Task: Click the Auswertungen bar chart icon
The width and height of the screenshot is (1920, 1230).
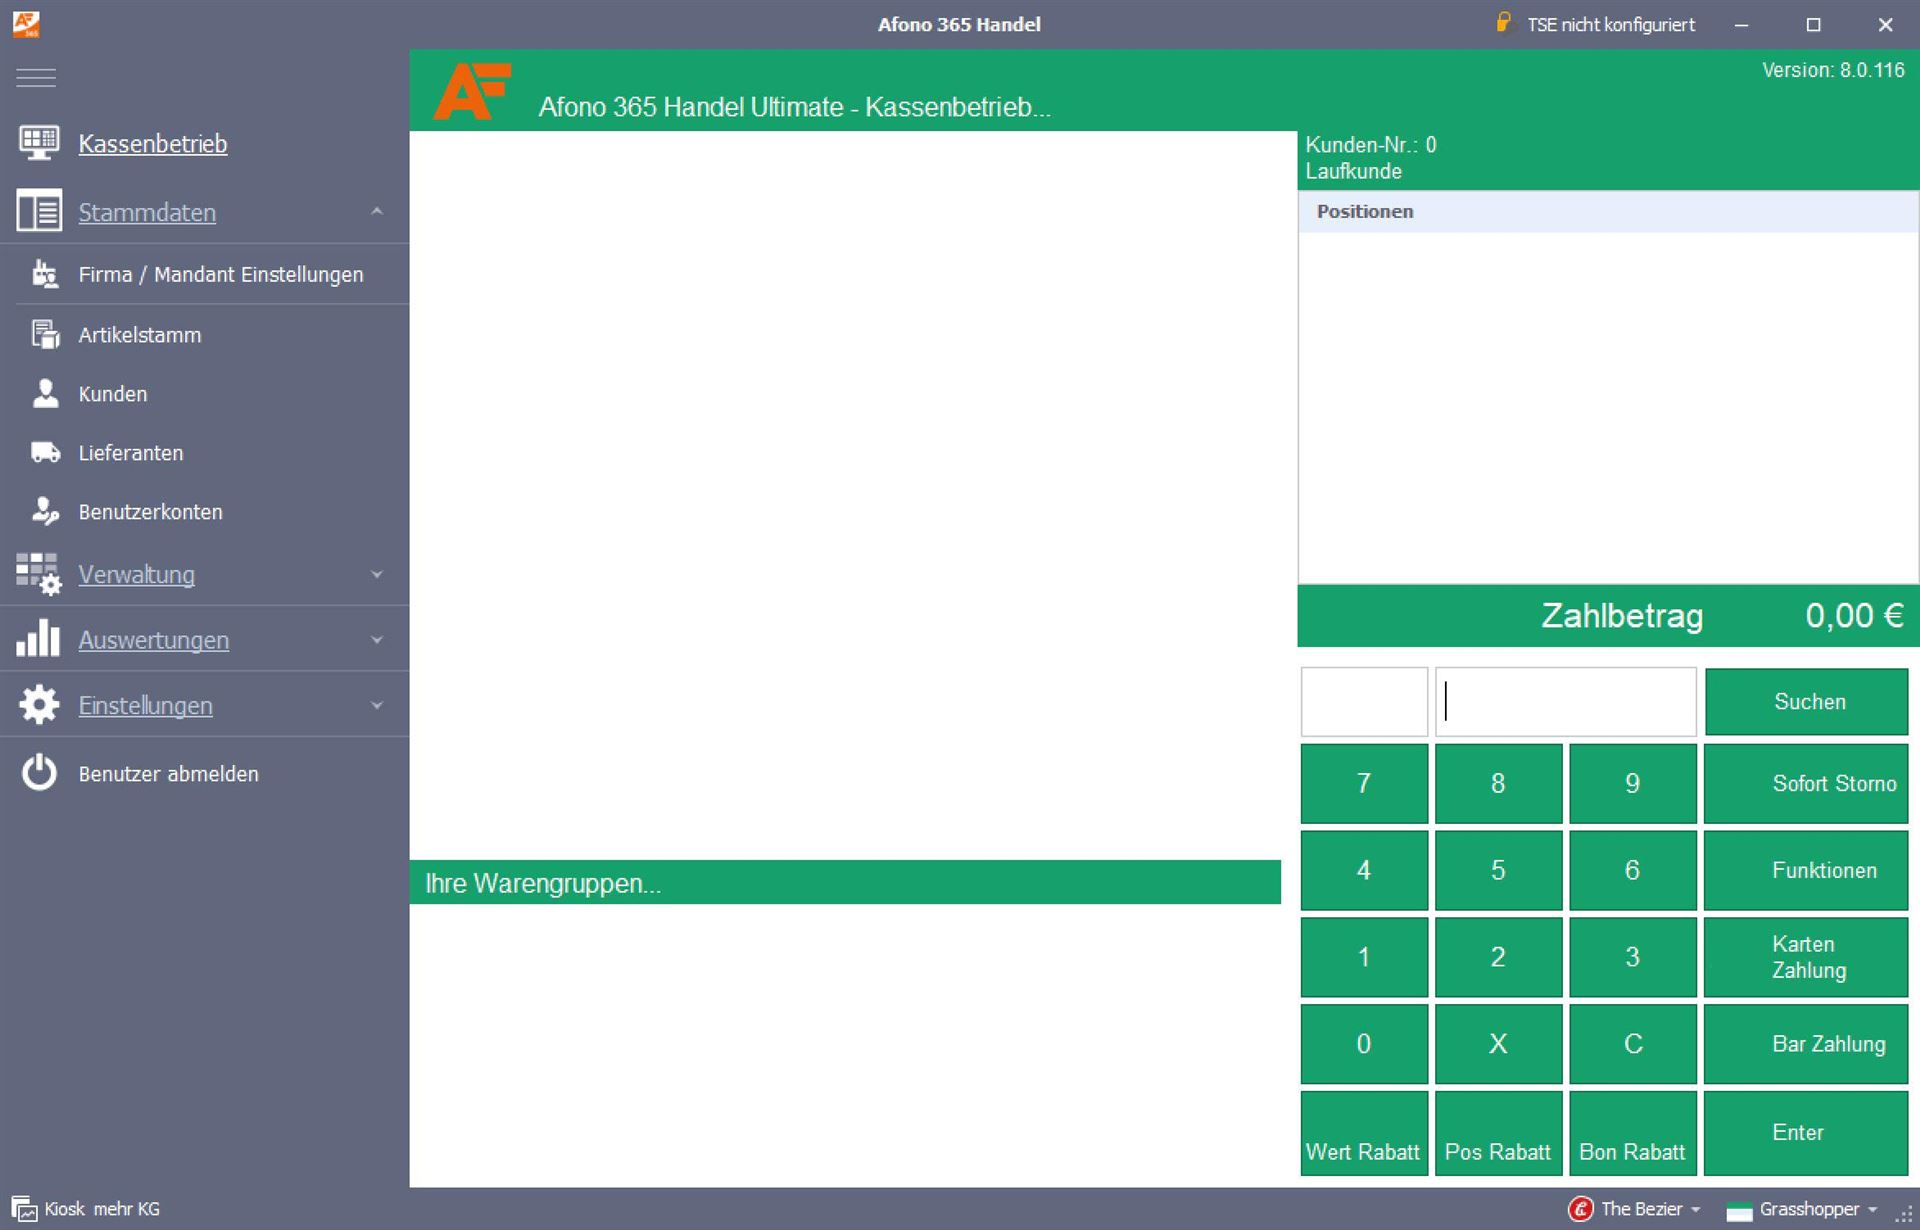Action: 39,638
